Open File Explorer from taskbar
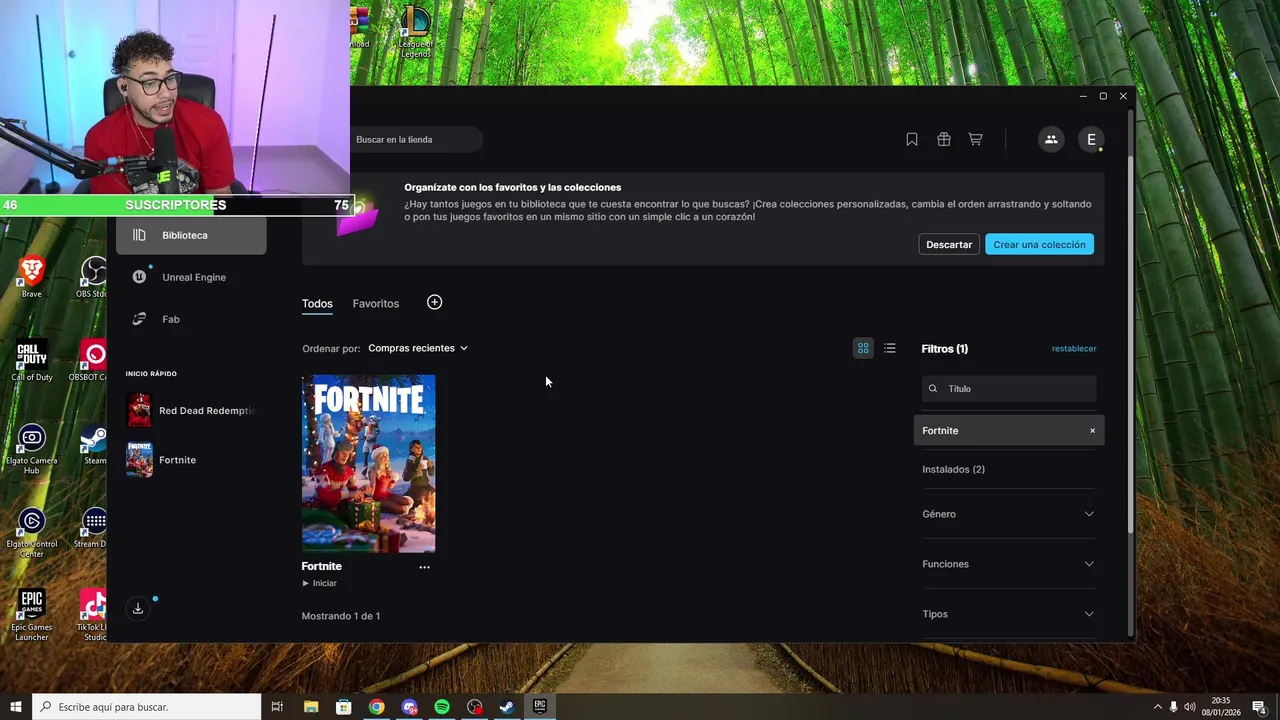This screenshot has height=720, width=1280. tap(311, 707)
